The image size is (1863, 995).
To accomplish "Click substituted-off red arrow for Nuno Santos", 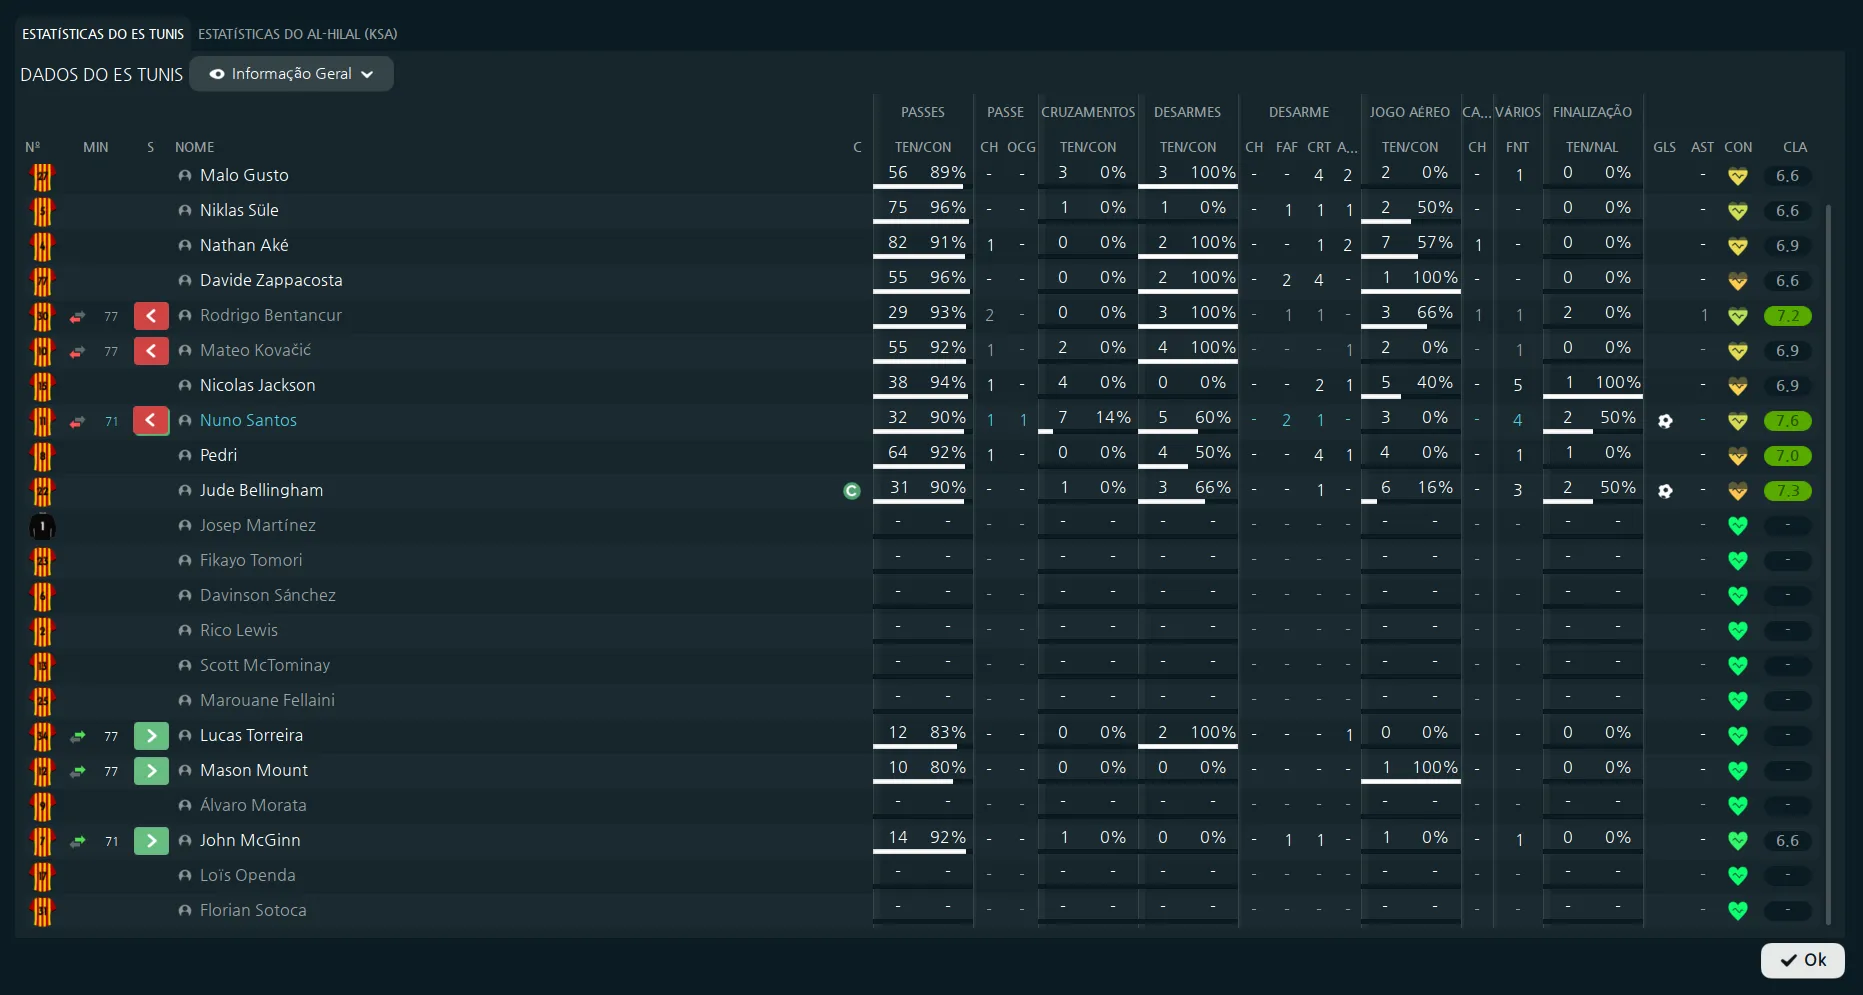I will tap(151, 421).
